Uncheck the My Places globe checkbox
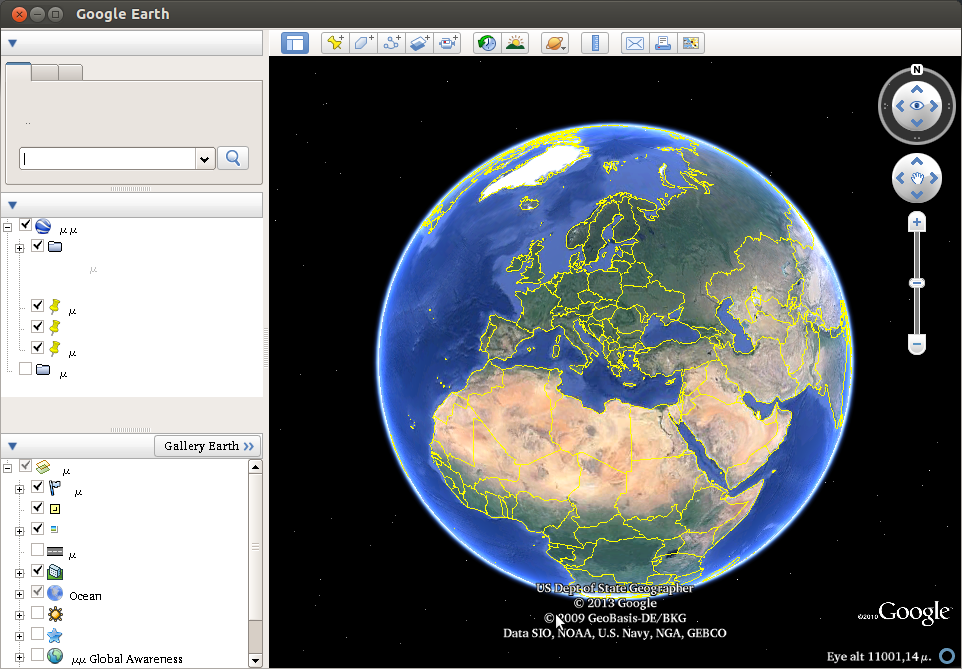 pyautogui.click(x=25, y=225)
